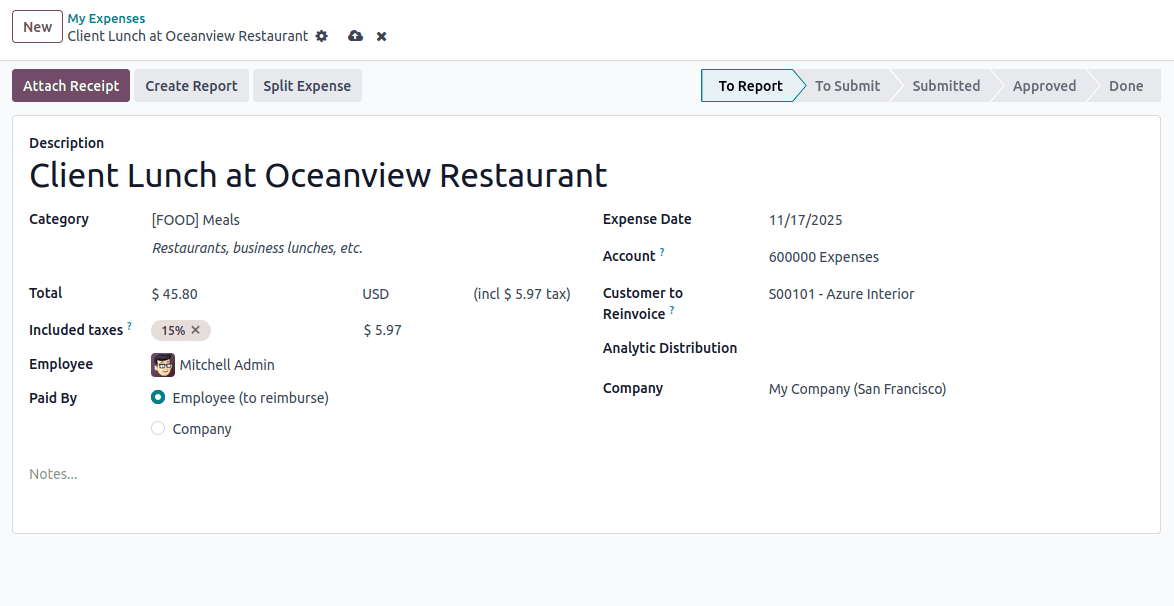Screen dimensions: 1174x606
Task: Click the Included taxes help icon
Action: tap(127, 325)
